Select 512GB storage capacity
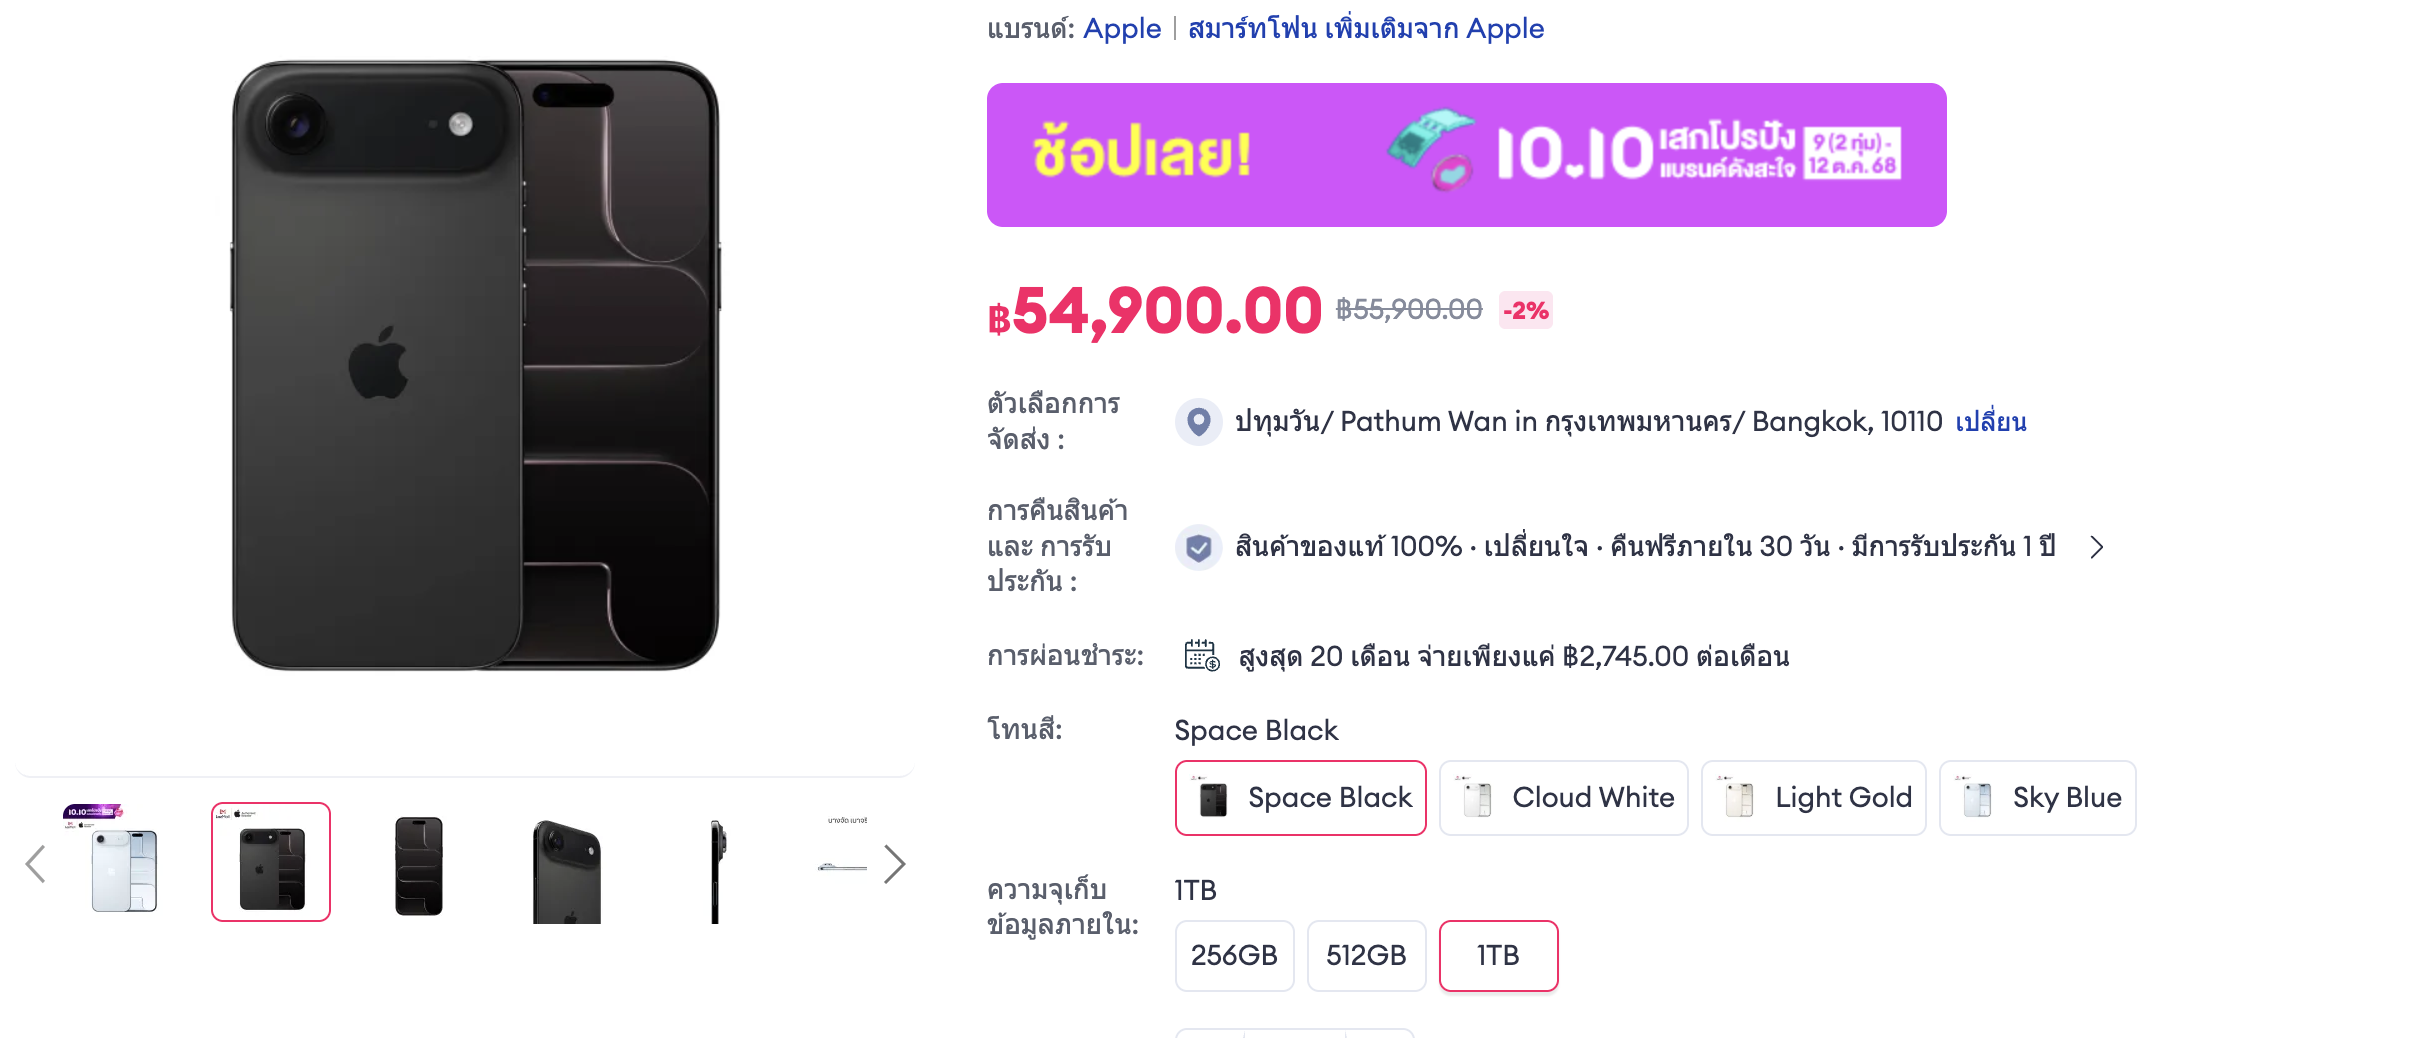Screen dimensions: 2410x1038 (x=1366, y=956)
